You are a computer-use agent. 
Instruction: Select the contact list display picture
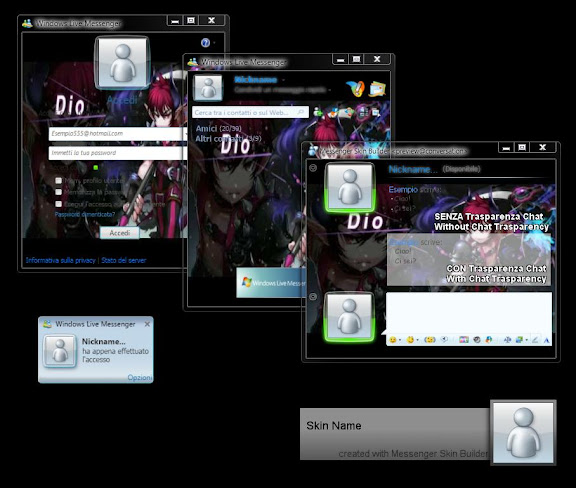(x=208, y=88)
